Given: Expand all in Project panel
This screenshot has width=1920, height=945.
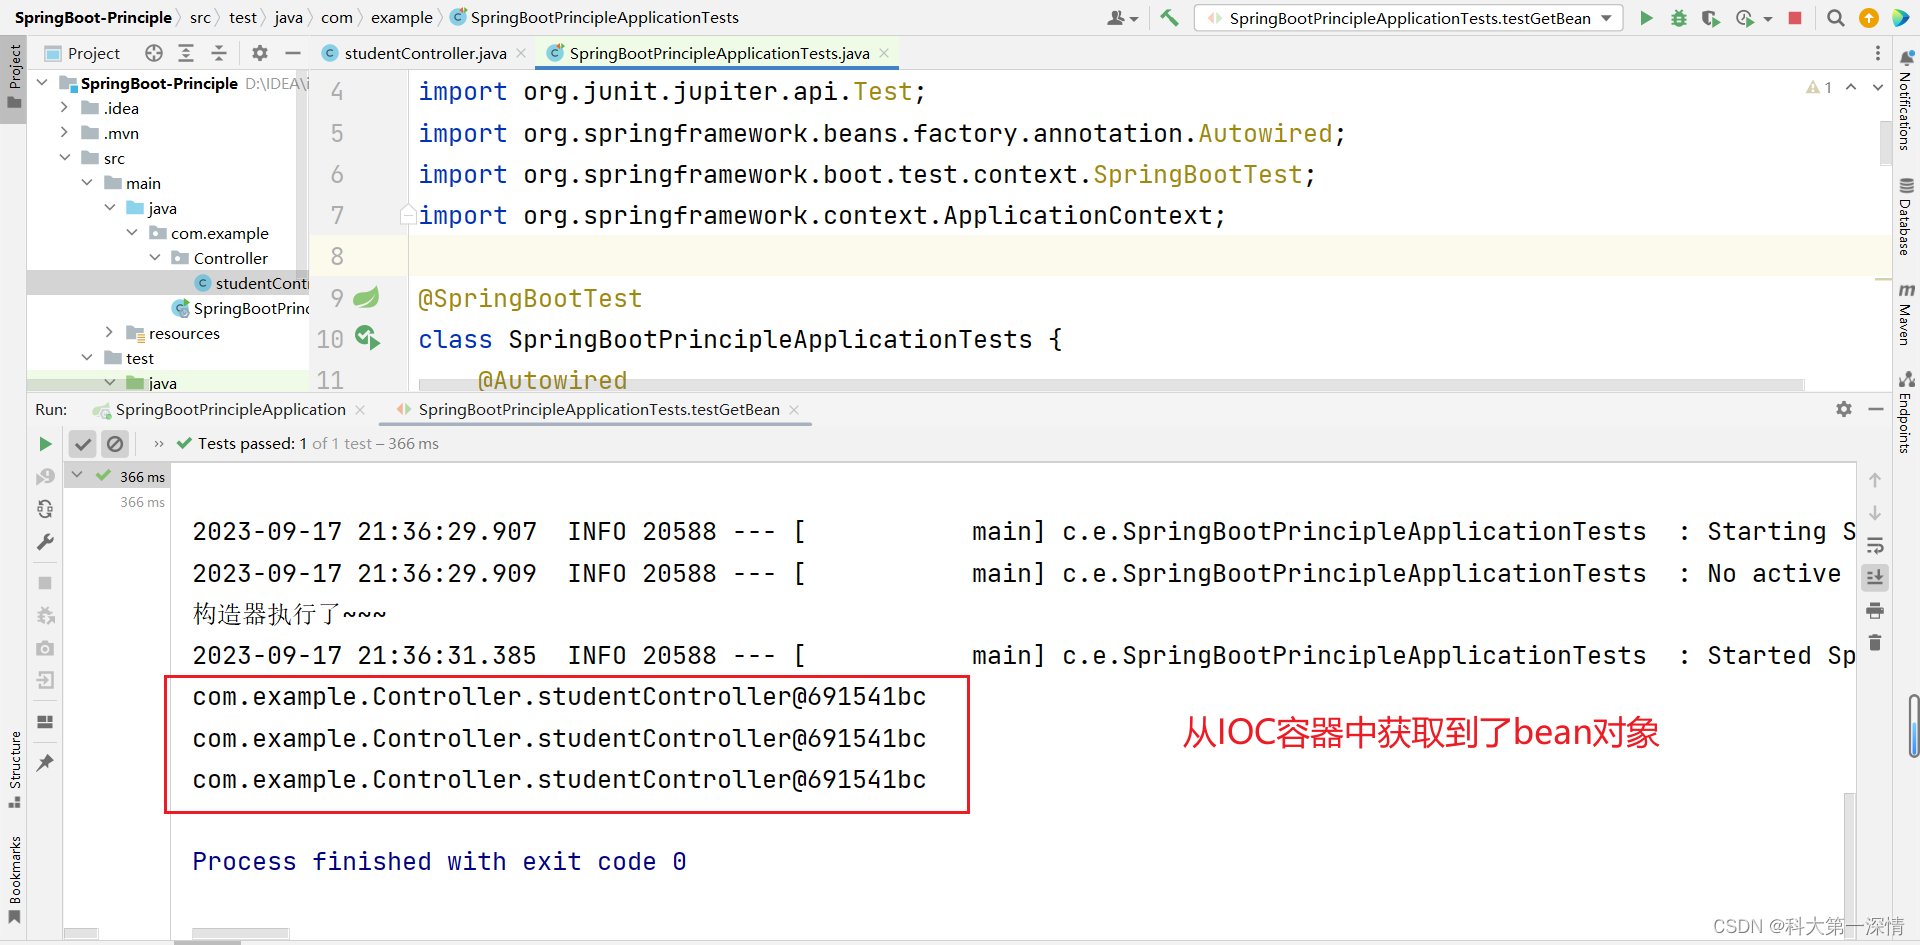Looking at the screenshot, I should pyautogui.click(x=186, y=53).
